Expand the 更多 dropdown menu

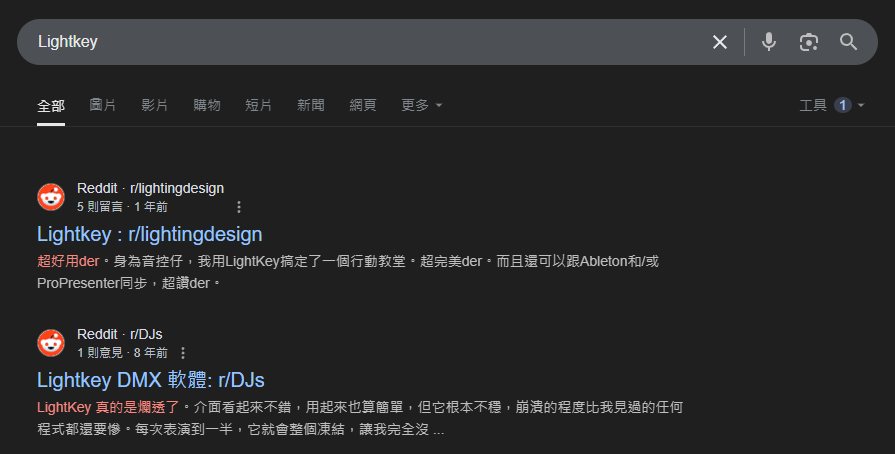click(x=422, y=105)
